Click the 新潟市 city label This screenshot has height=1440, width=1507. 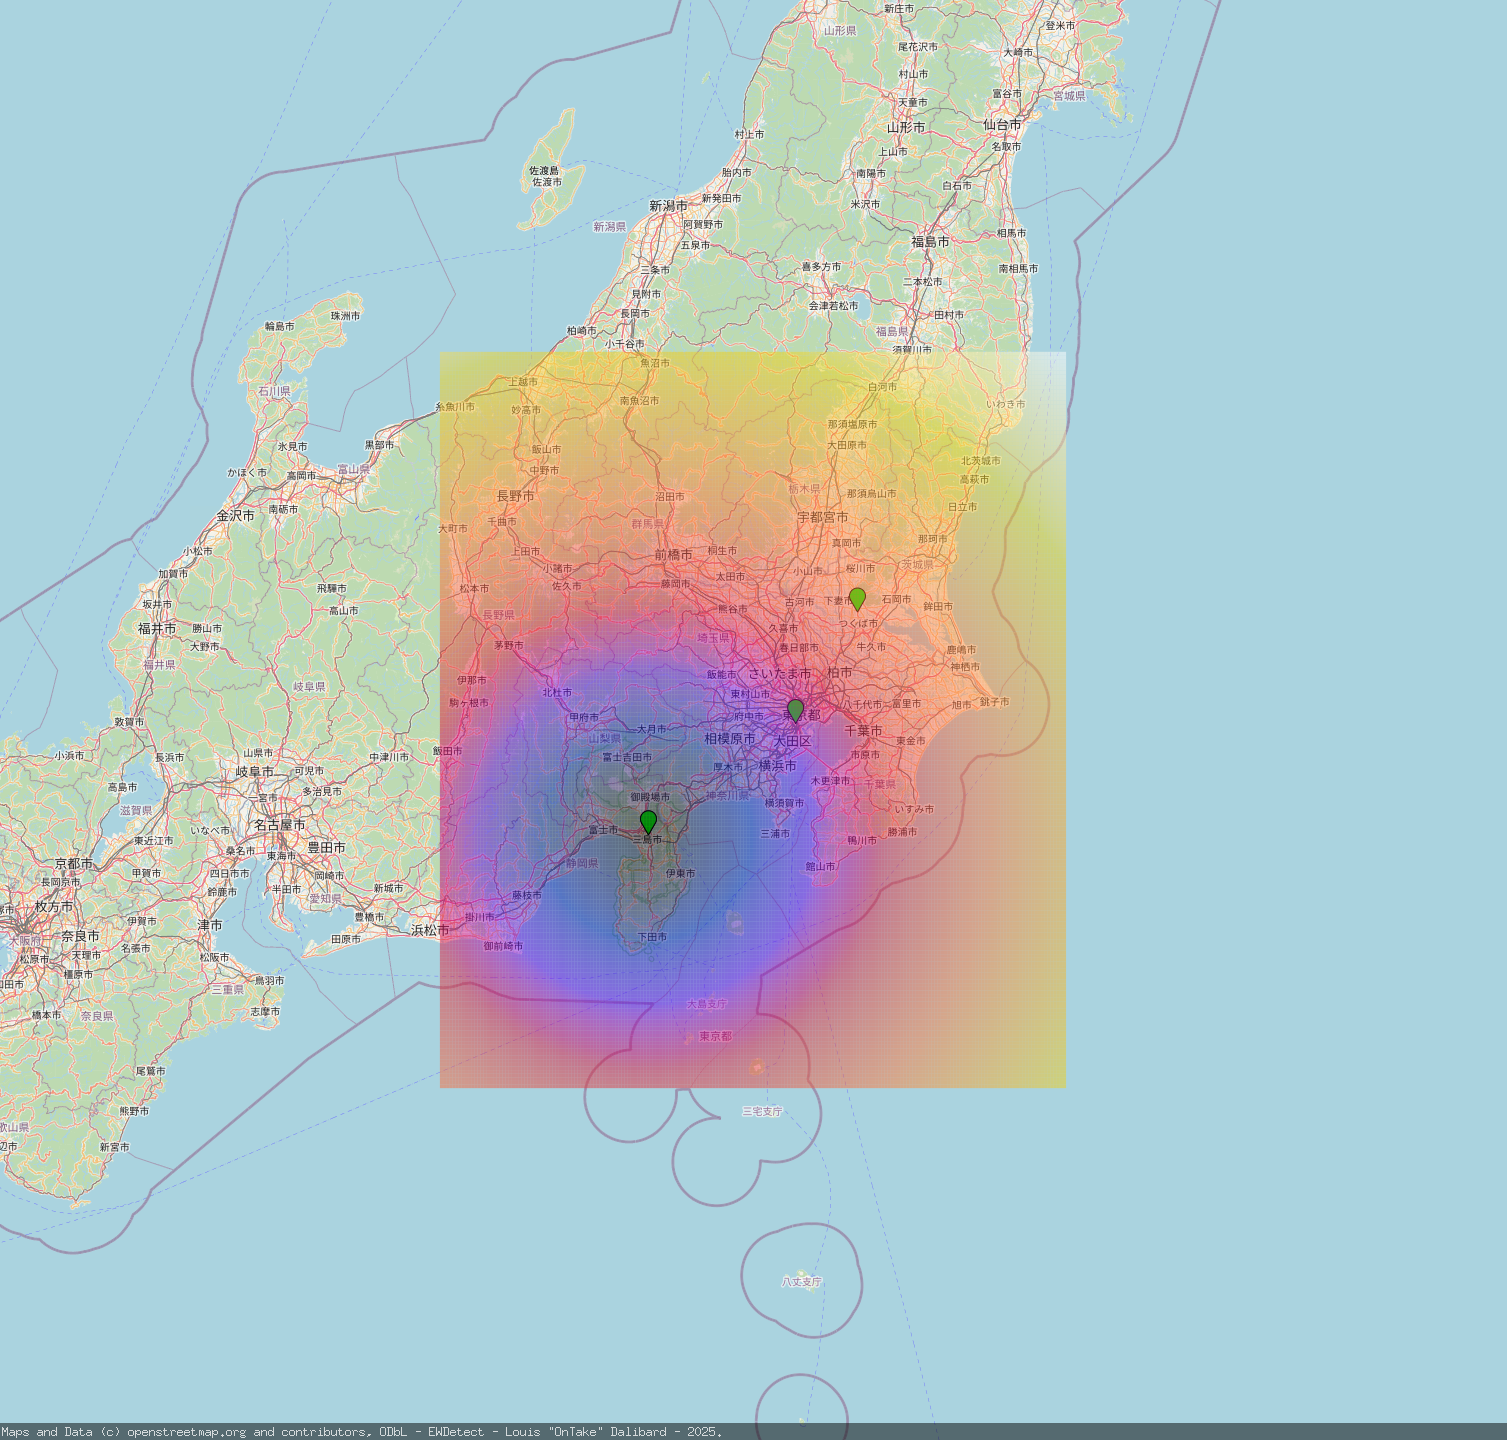(668, 206)
